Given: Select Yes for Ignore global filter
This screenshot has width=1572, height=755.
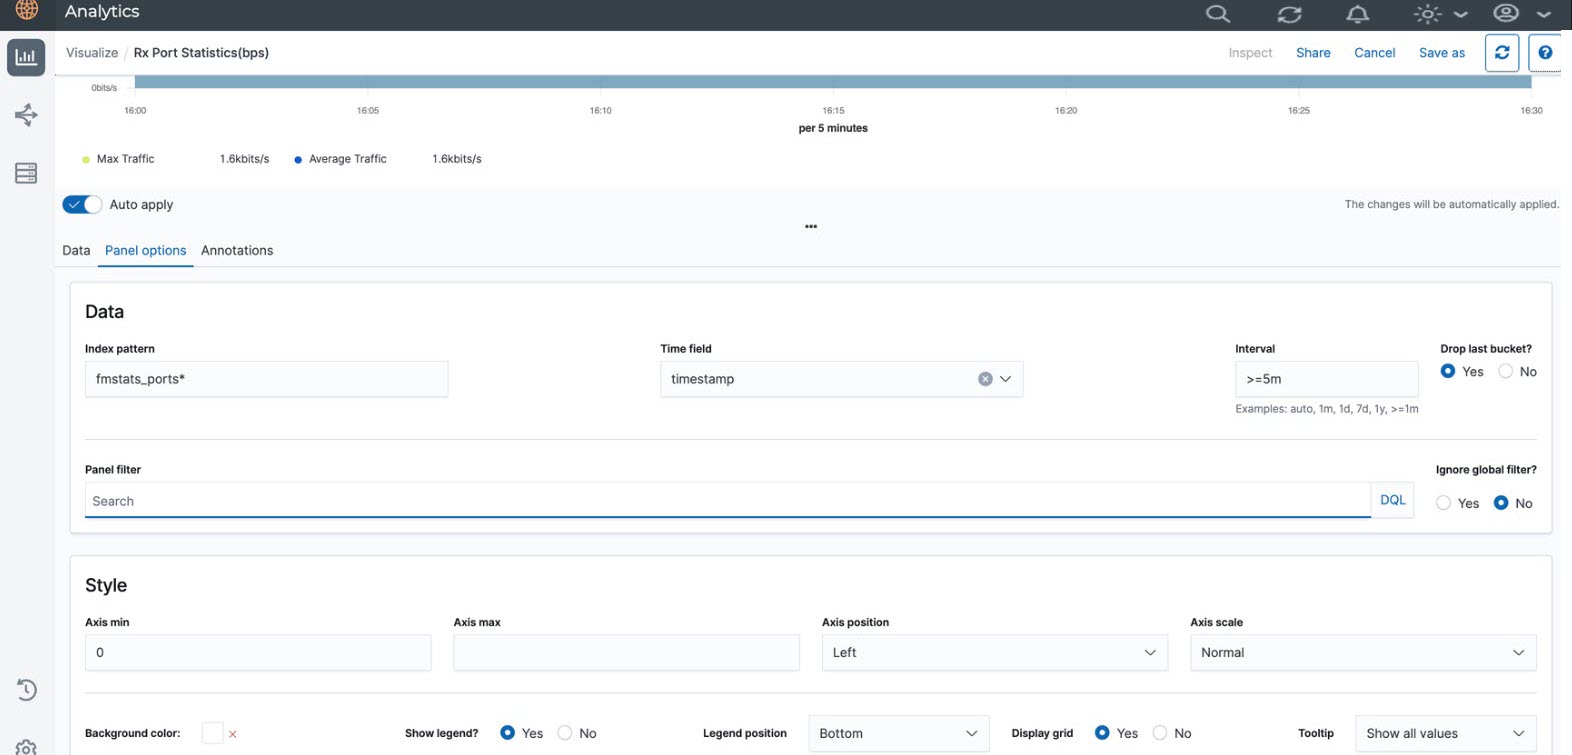Looking at the screenshot, I should point(1443,503).
